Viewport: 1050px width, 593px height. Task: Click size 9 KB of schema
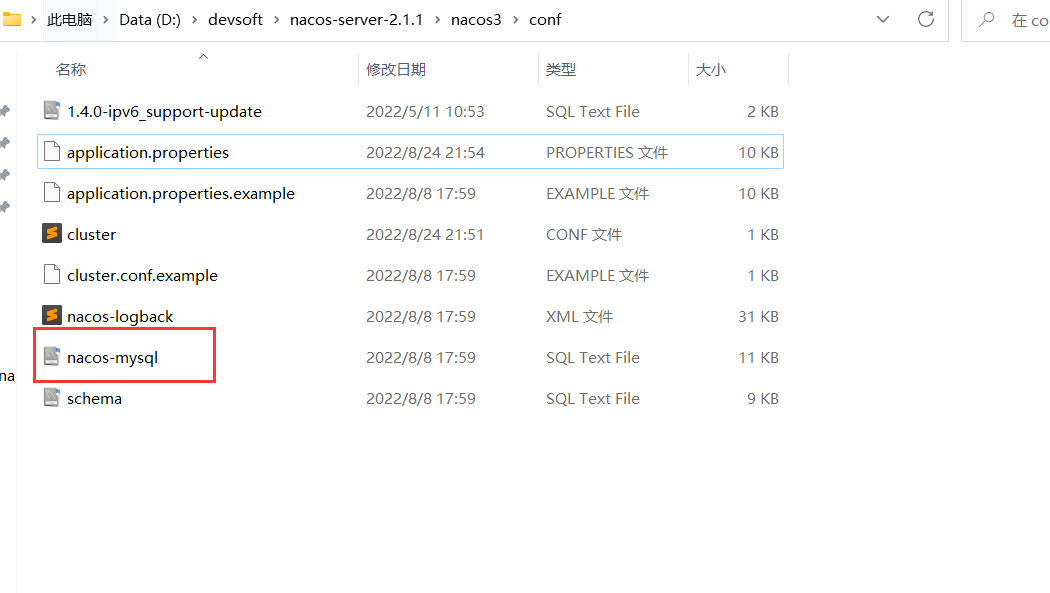(763, 398)
